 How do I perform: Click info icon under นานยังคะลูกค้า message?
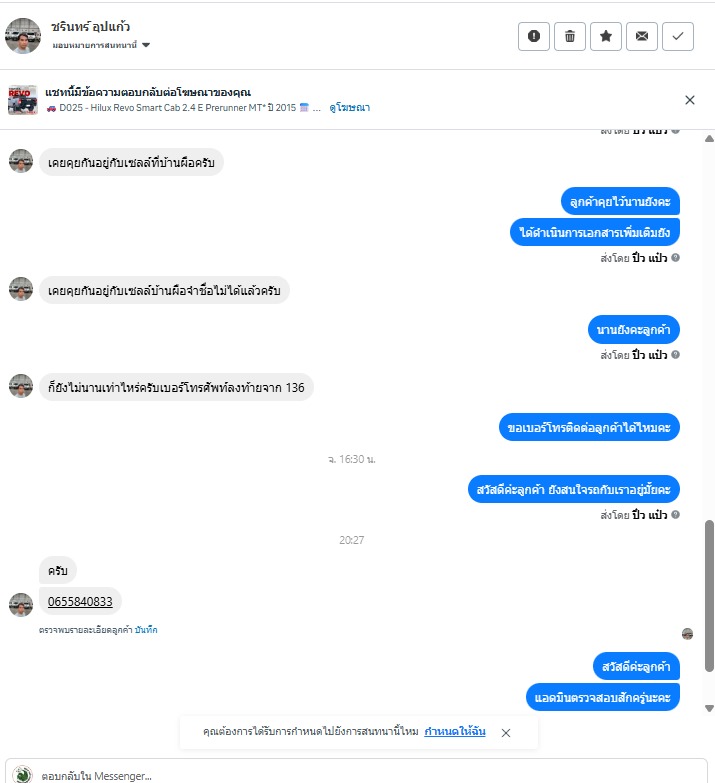675,355
